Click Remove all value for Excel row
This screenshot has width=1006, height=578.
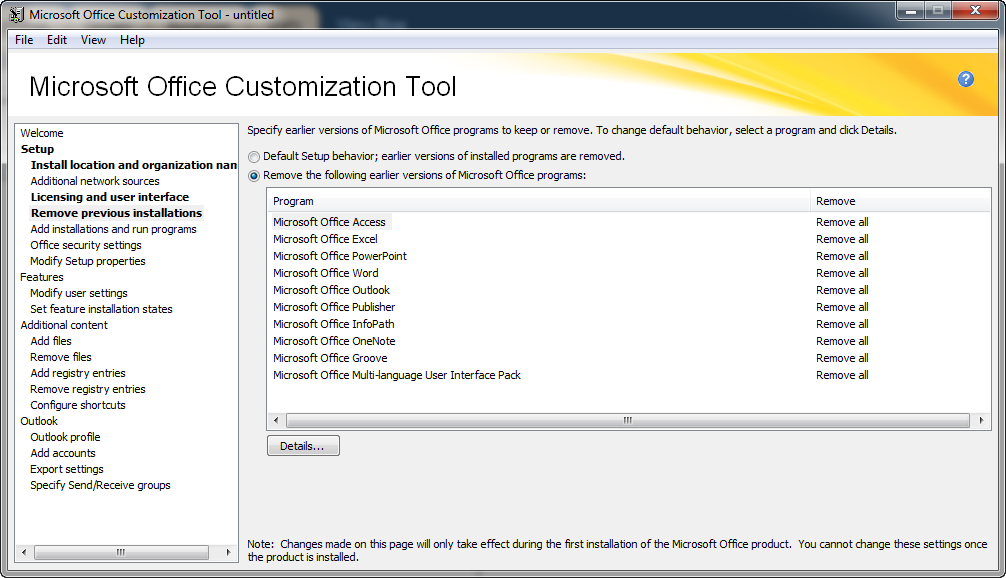[x=842, y=239]
